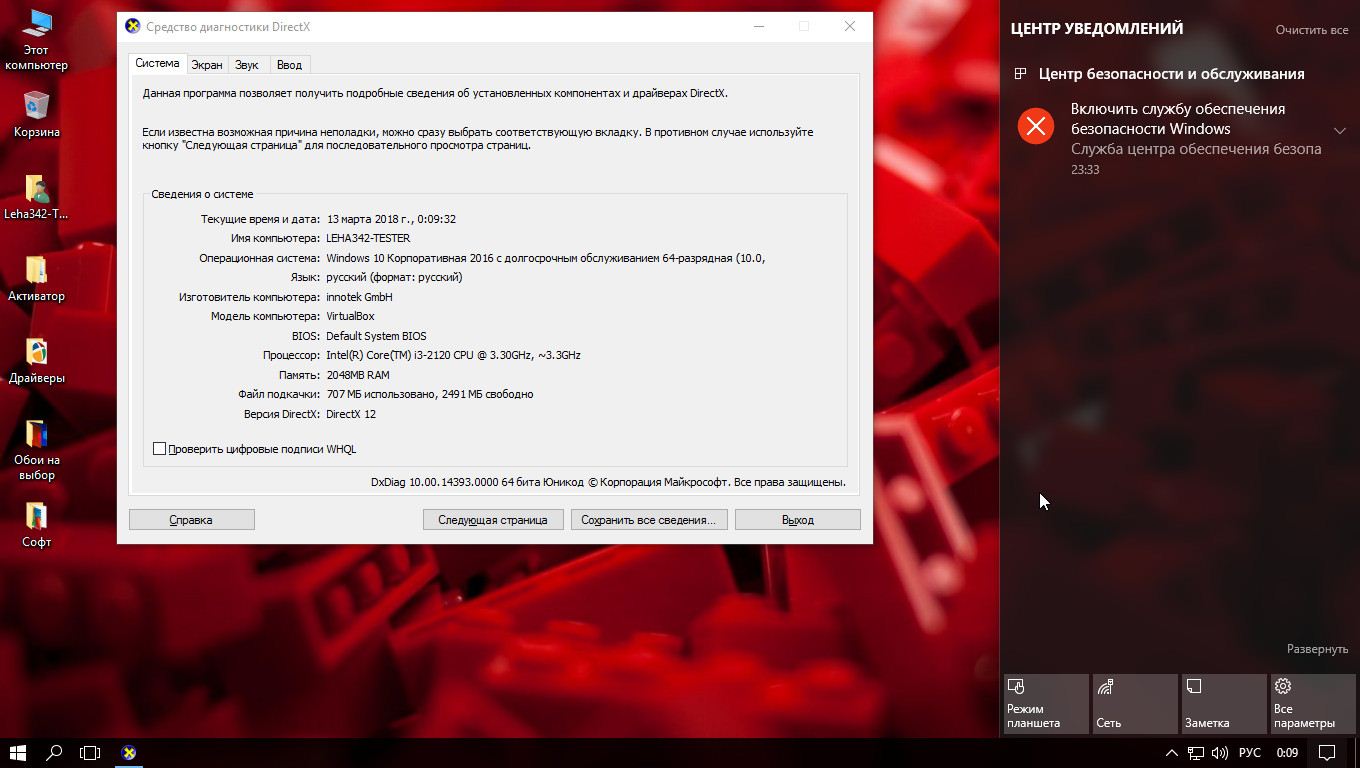Click the VirtualBox computer model value
Image resolution: width=1360 pixels, height=768 pixels.
[350, 316]
